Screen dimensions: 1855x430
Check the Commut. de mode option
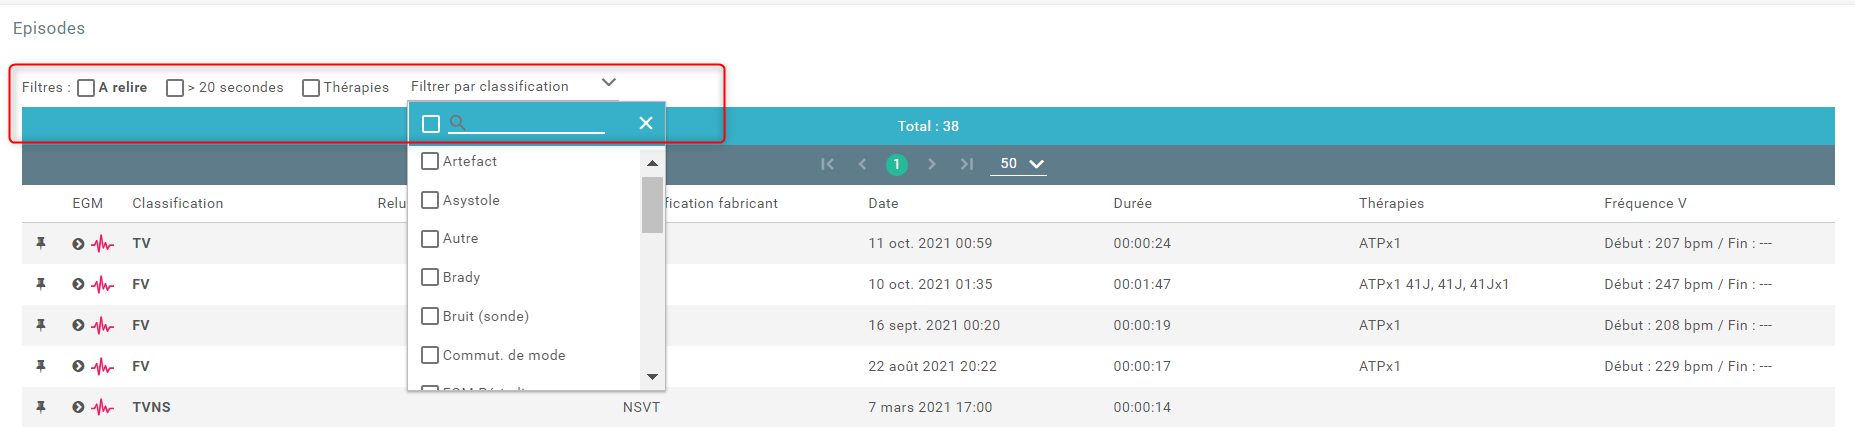(x=430, y=355)
